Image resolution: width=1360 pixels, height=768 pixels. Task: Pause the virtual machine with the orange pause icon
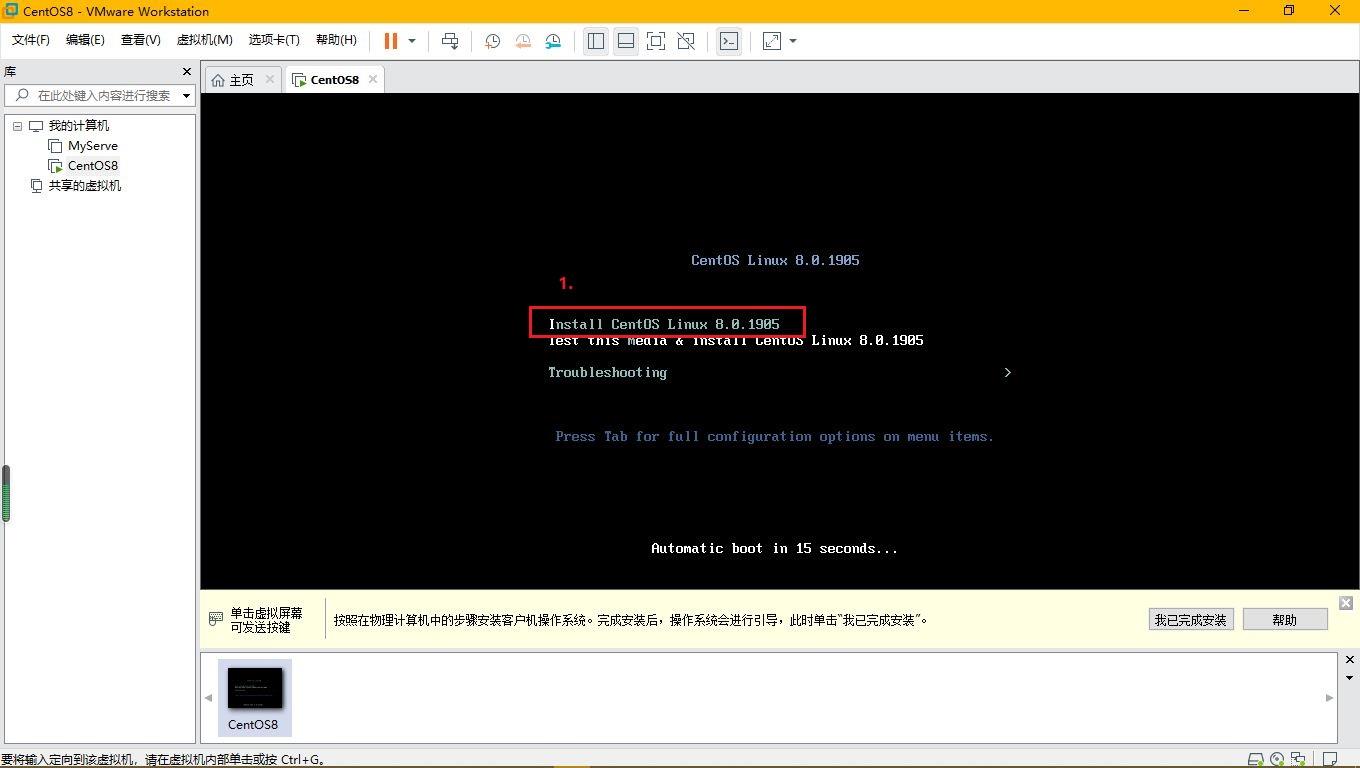pyautogui.click(x=391, y=41)
